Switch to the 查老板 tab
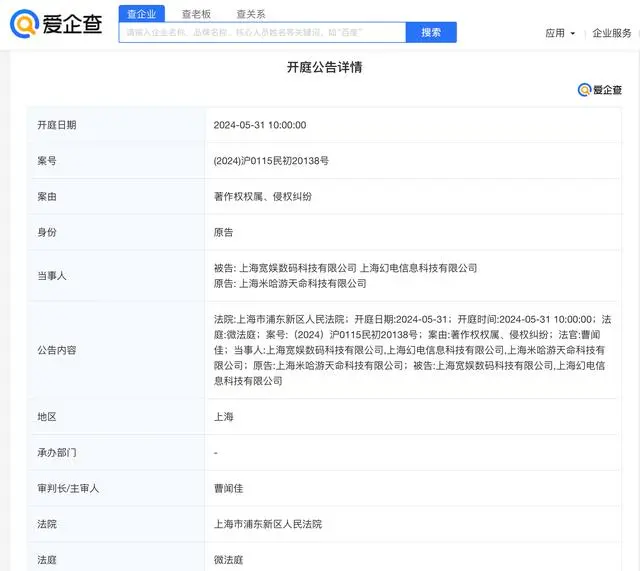Image resolution: width=640 pixels, height=571 pixels. pos(196,14)
